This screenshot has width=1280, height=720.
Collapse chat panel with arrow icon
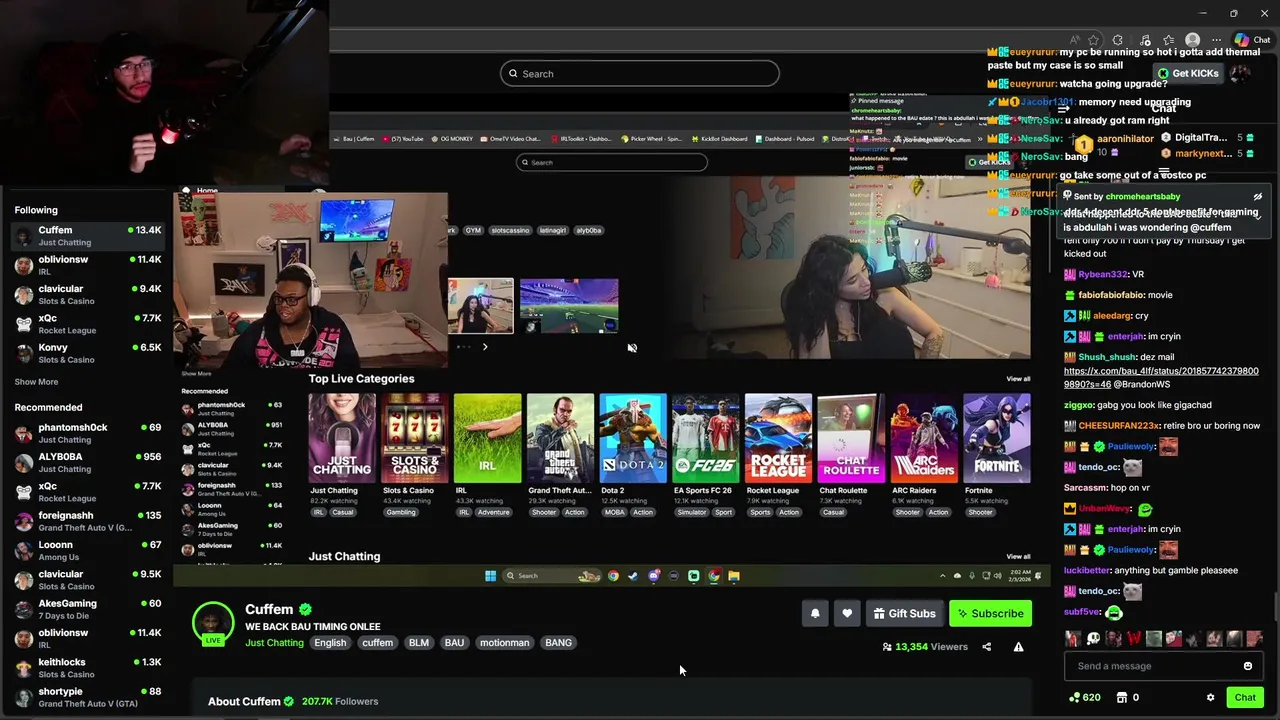point(1064,109)
